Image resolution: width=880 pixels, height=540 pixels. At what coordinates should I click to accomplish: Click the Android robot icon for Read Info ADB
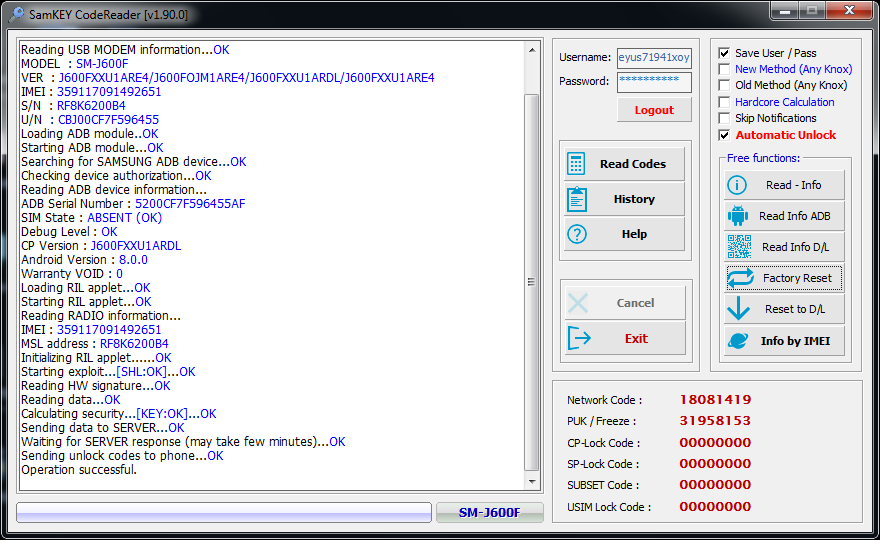(737, 216)
